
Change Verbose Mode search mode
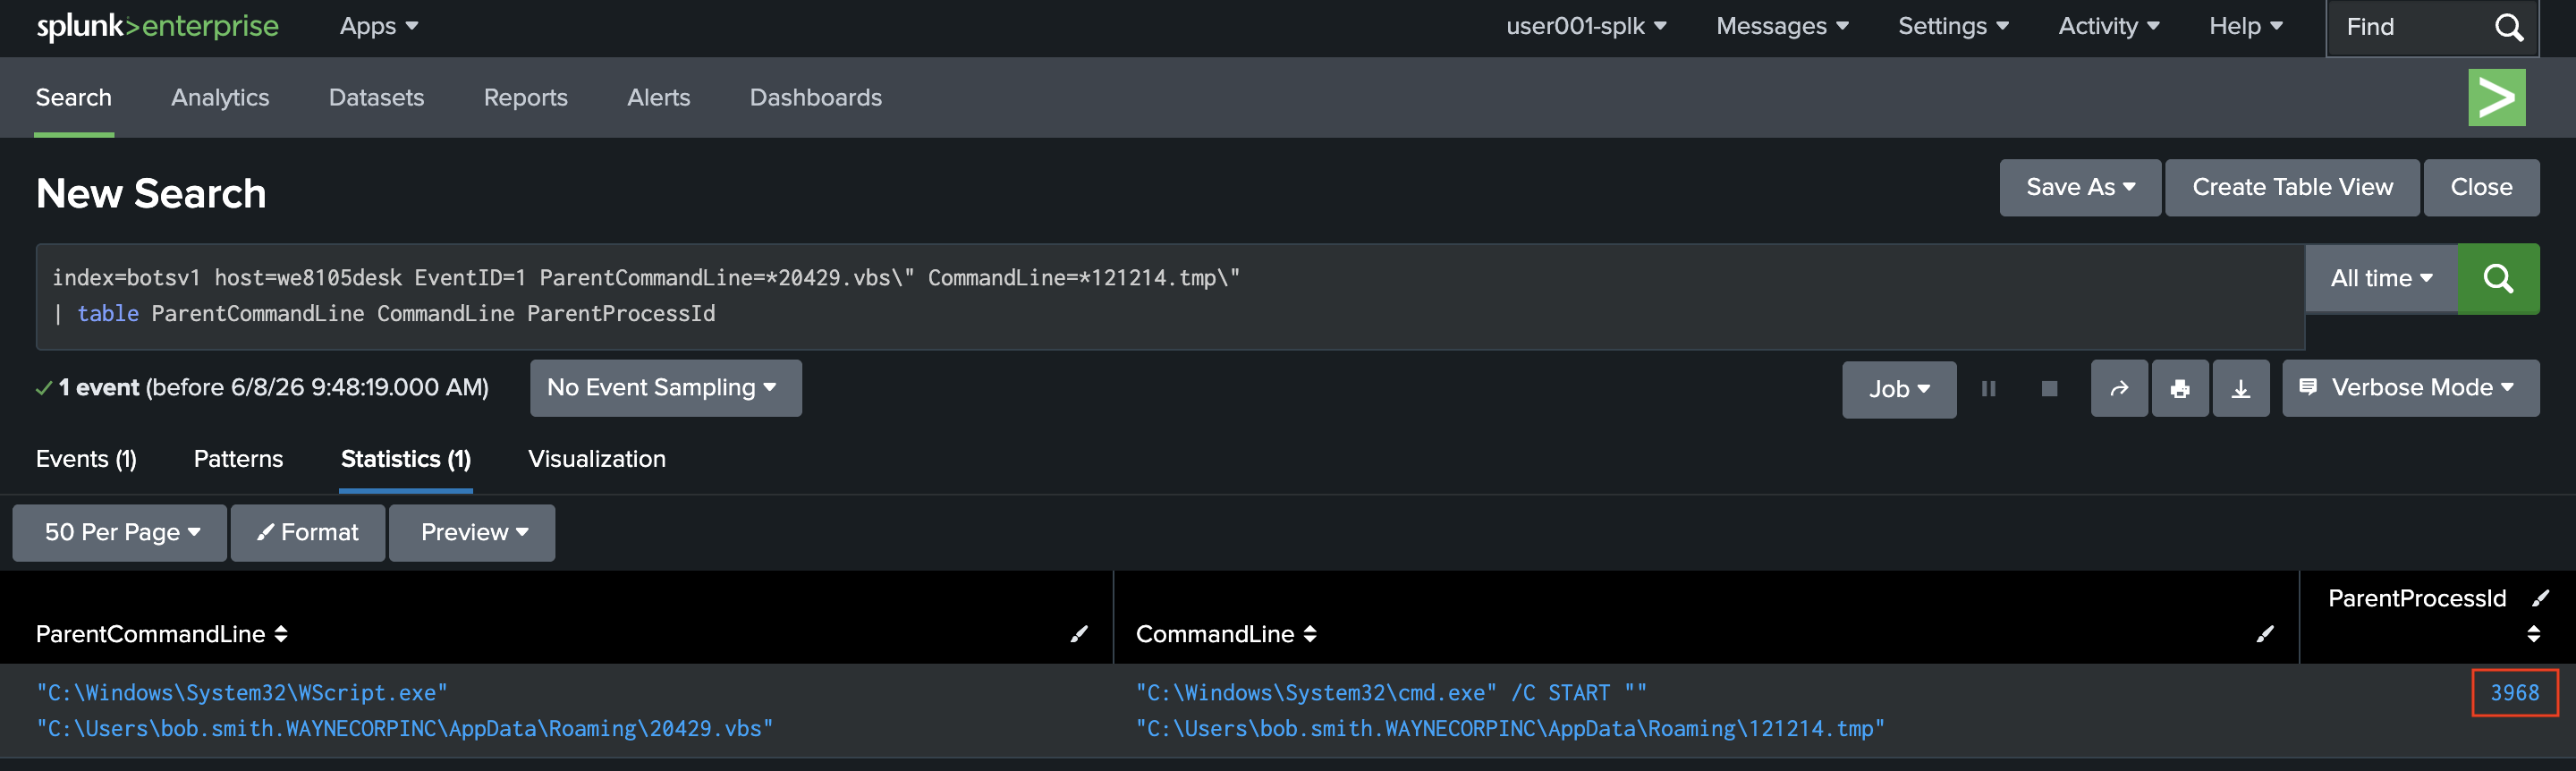pos(2410,388)
